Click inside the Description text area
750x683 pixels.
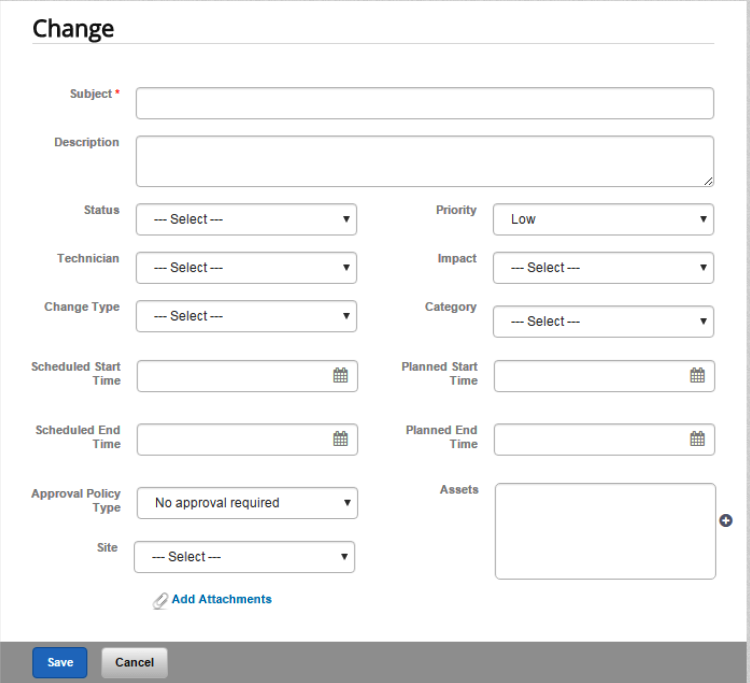pyautogui.click(x=425, y=161)
